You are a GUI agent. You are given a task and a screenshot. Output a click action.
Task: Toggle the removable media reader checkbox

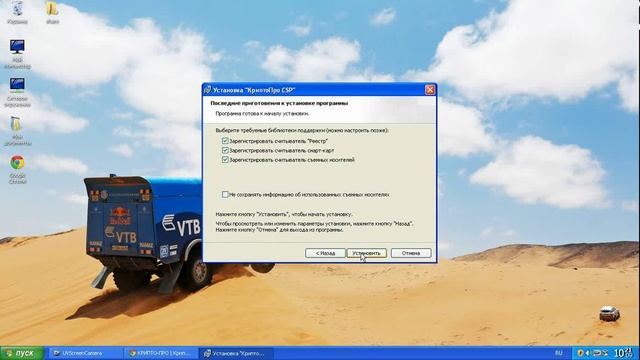pyautogui.click(x=225, y=160)
